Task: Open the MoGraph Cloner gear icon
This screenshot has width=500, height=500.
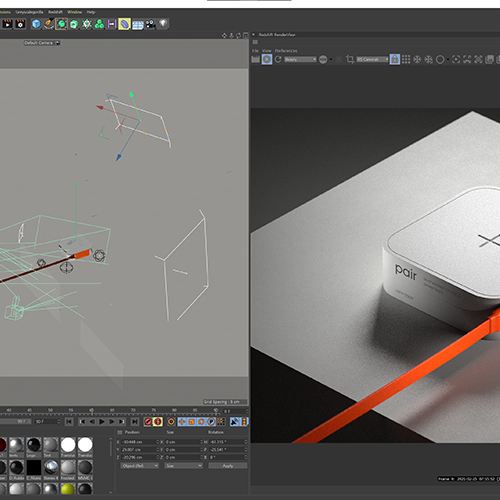Action: (x=87, y=24)
